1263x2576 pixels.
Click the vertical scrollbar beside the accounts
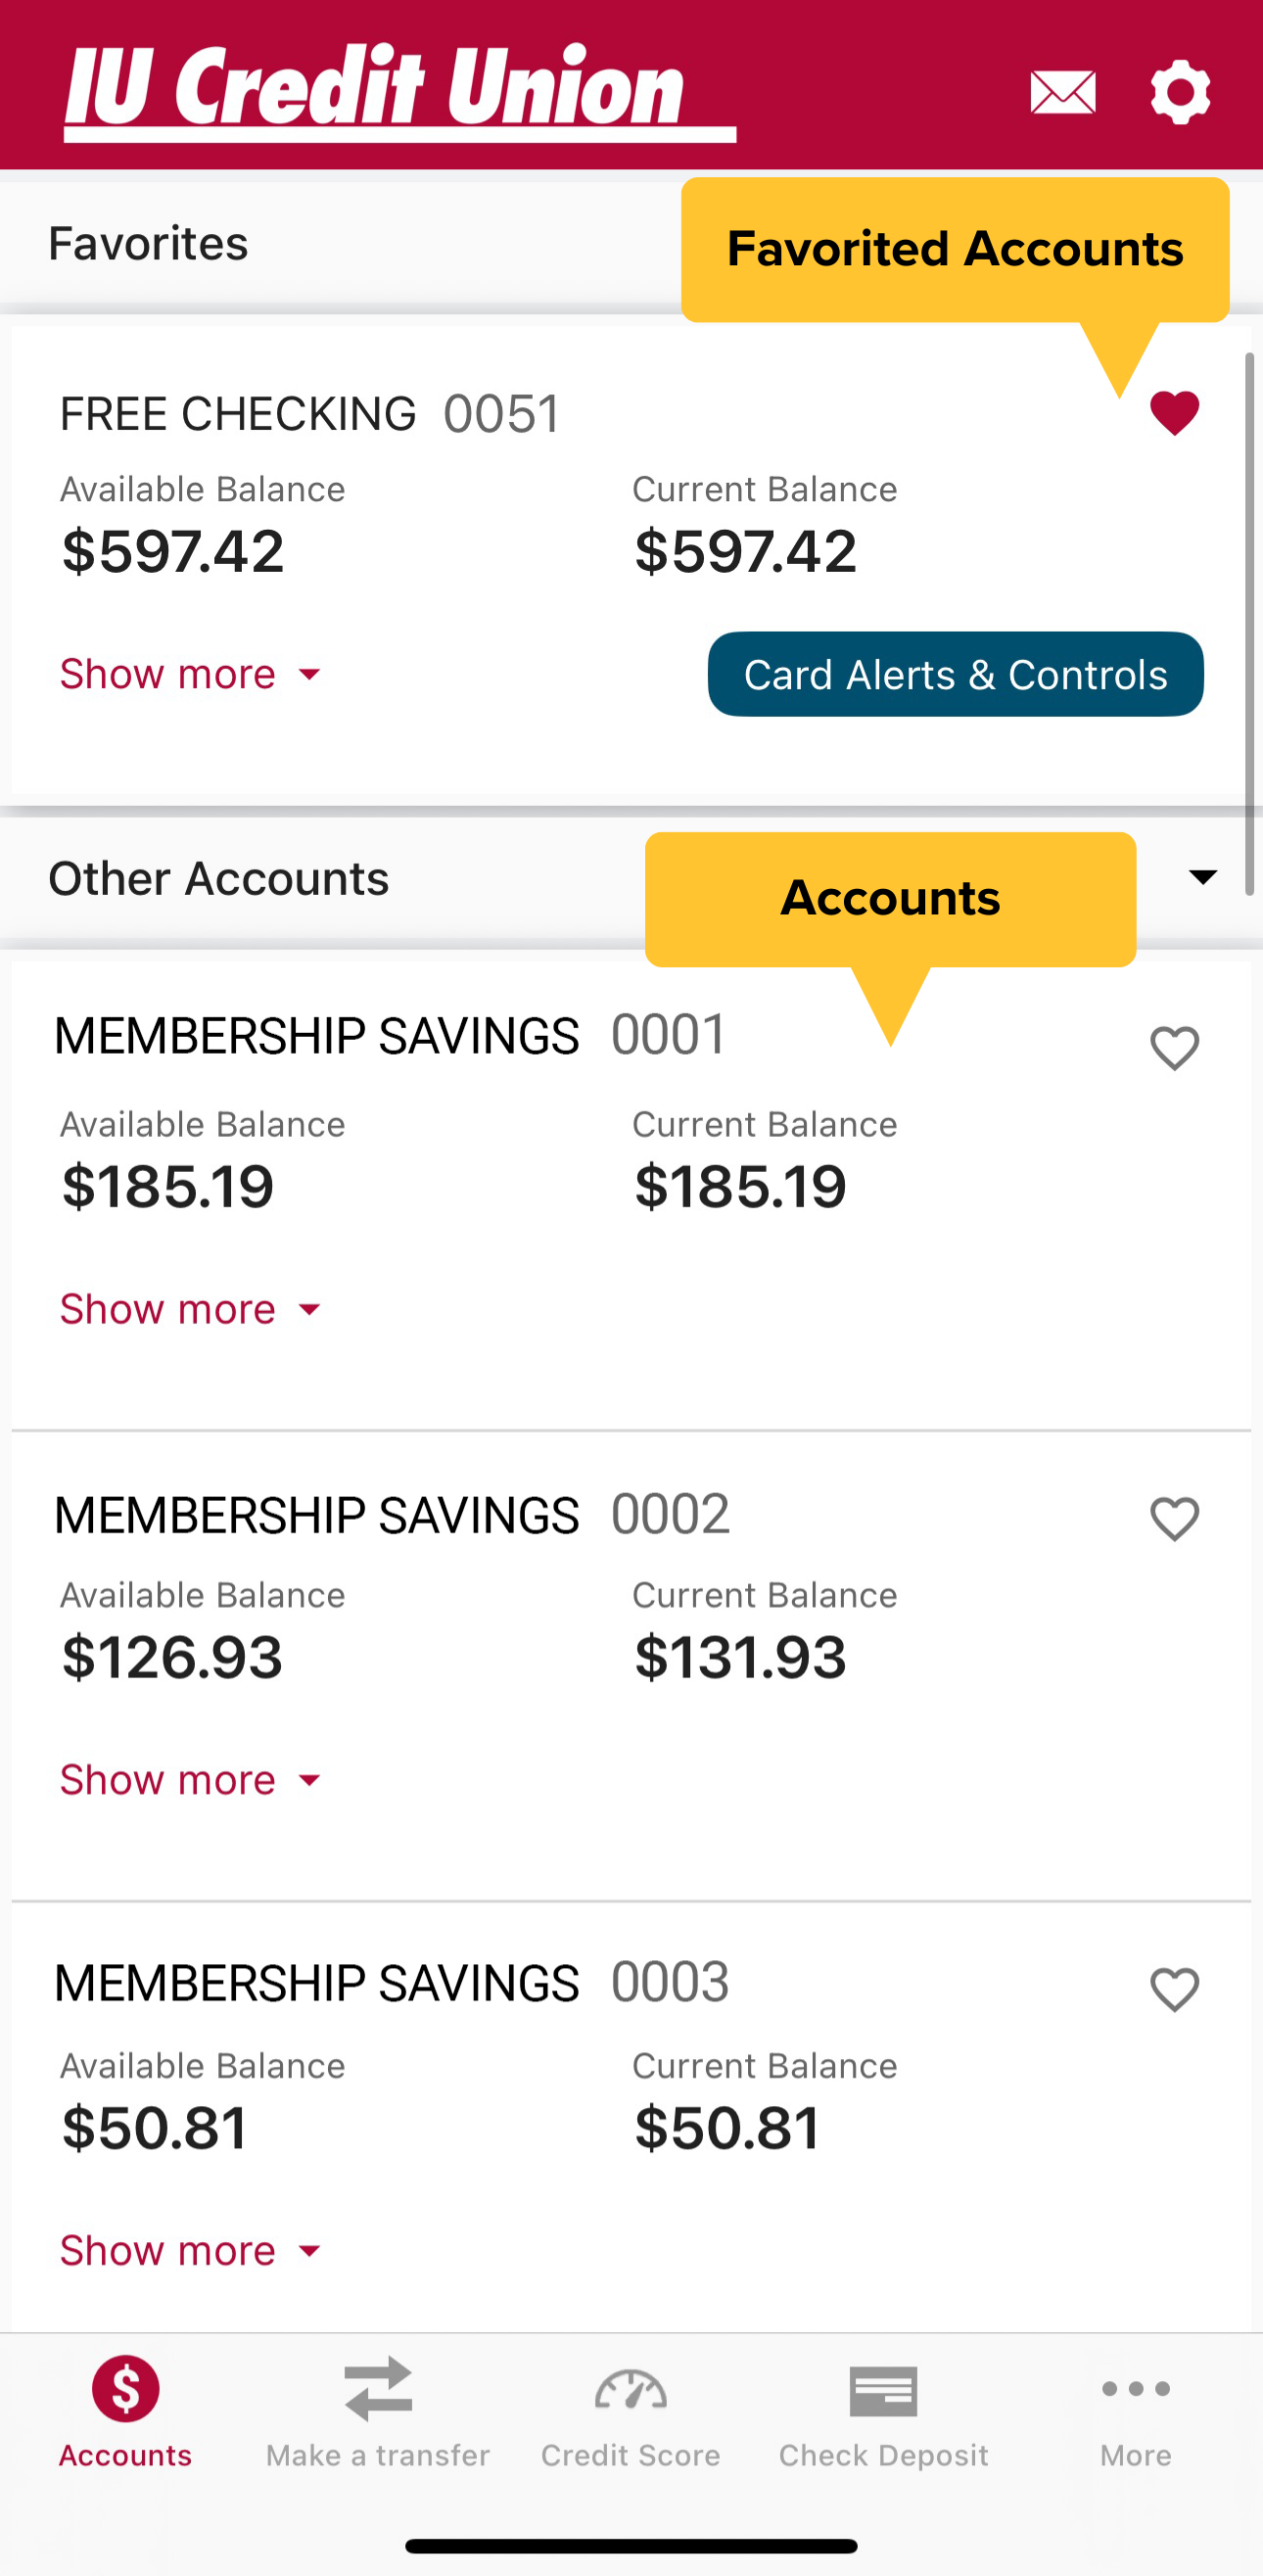pos(1249,622)
